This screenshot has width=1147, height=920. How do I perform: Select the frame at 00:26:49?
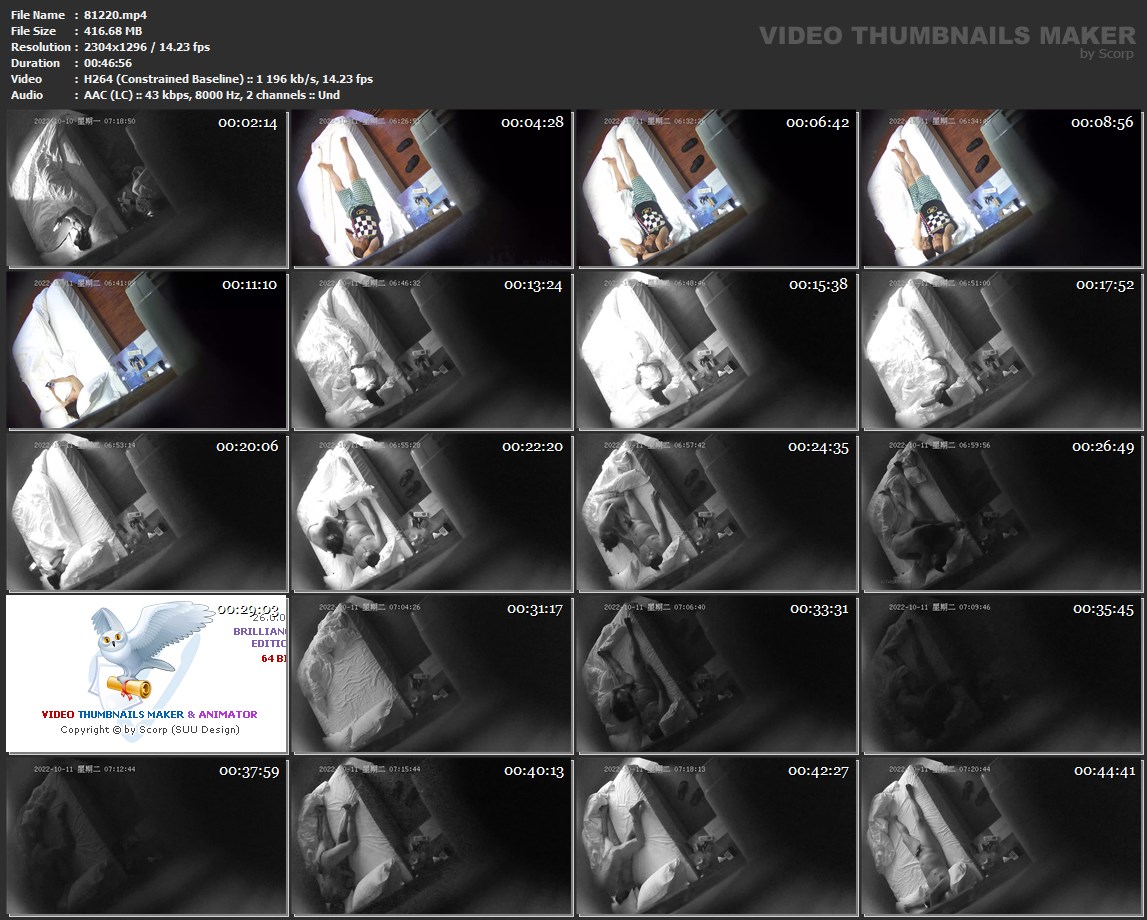coord(1001,512)
